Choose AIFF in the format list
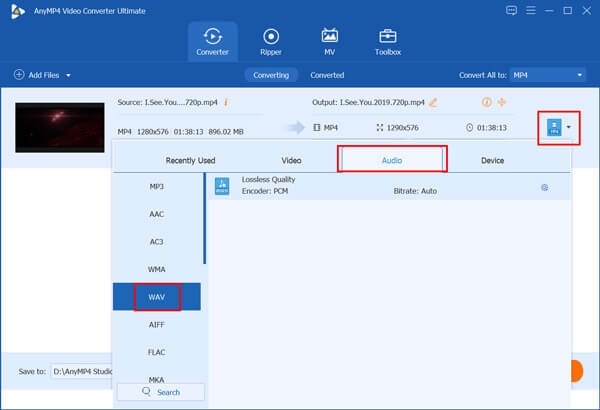 [x=157, y=325]
